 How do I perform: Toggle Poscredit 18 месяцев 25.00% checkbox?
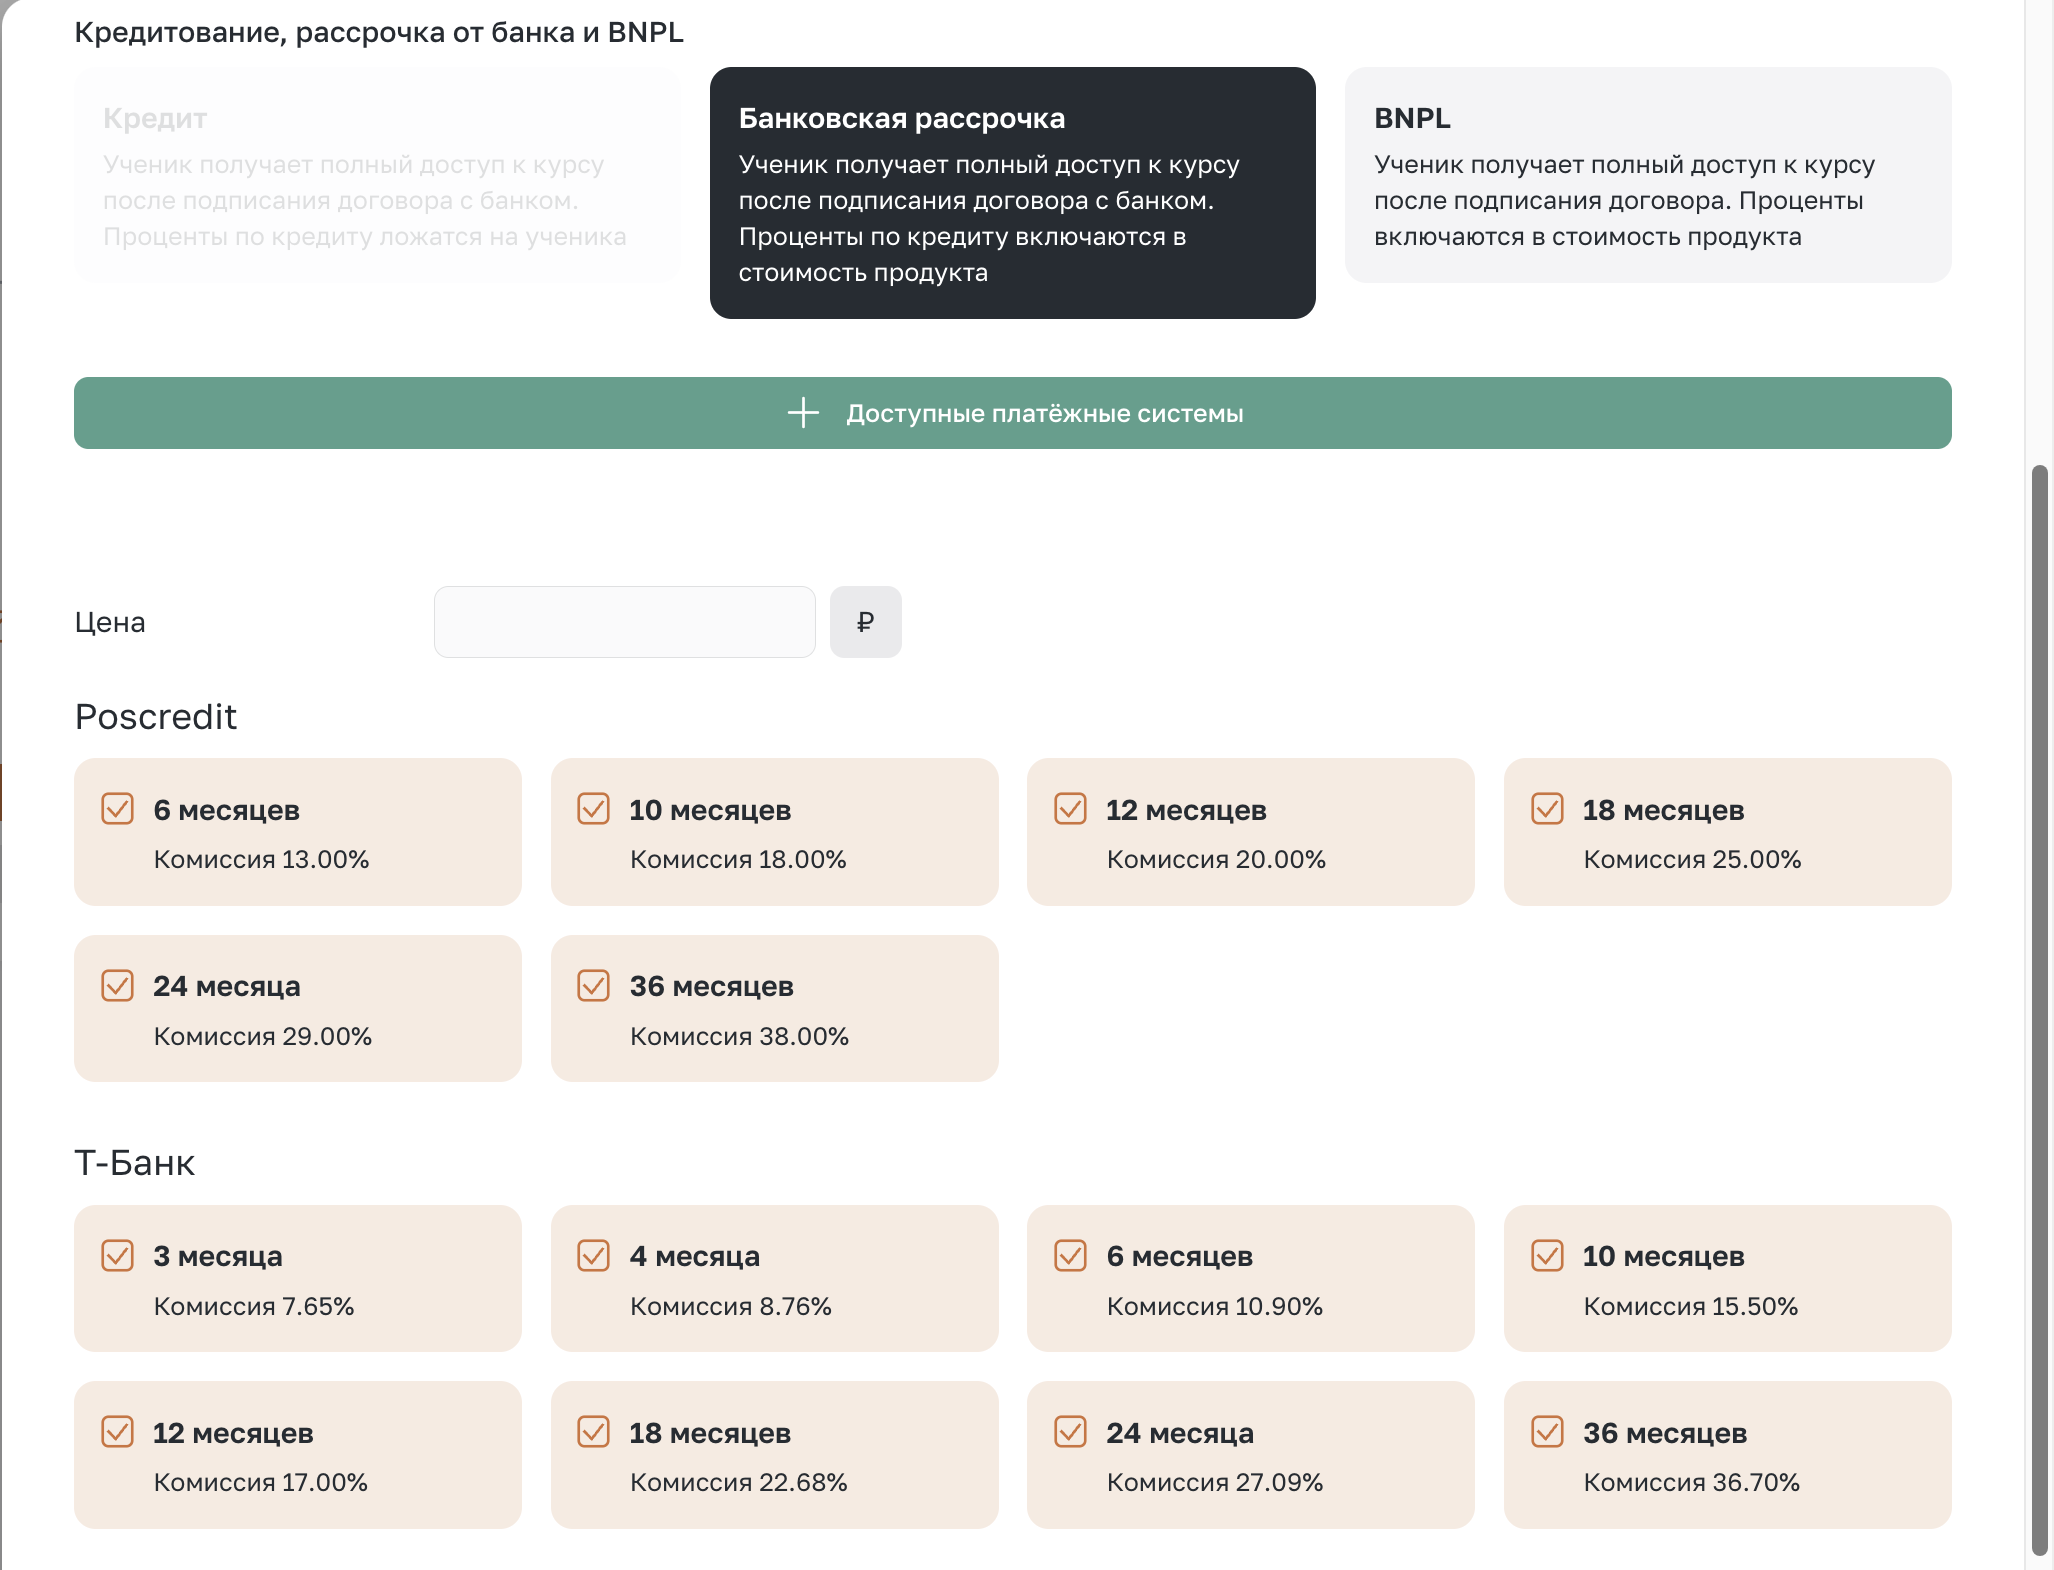1548,809
